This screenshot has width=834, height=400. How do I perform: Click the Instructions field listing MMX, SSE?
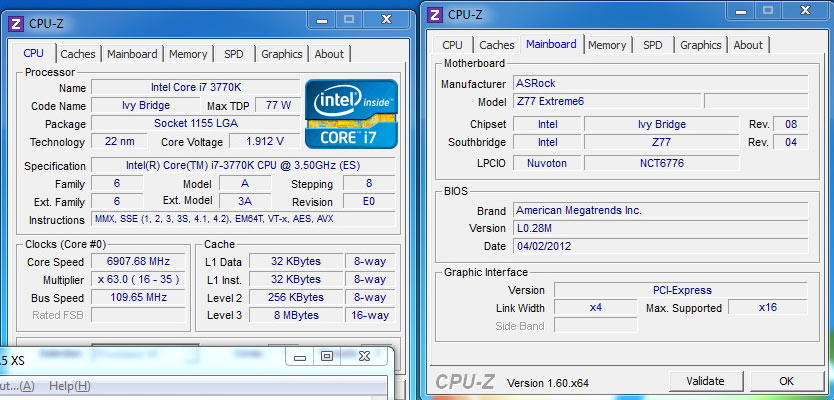pyautogui.click(x=243, y=219)
